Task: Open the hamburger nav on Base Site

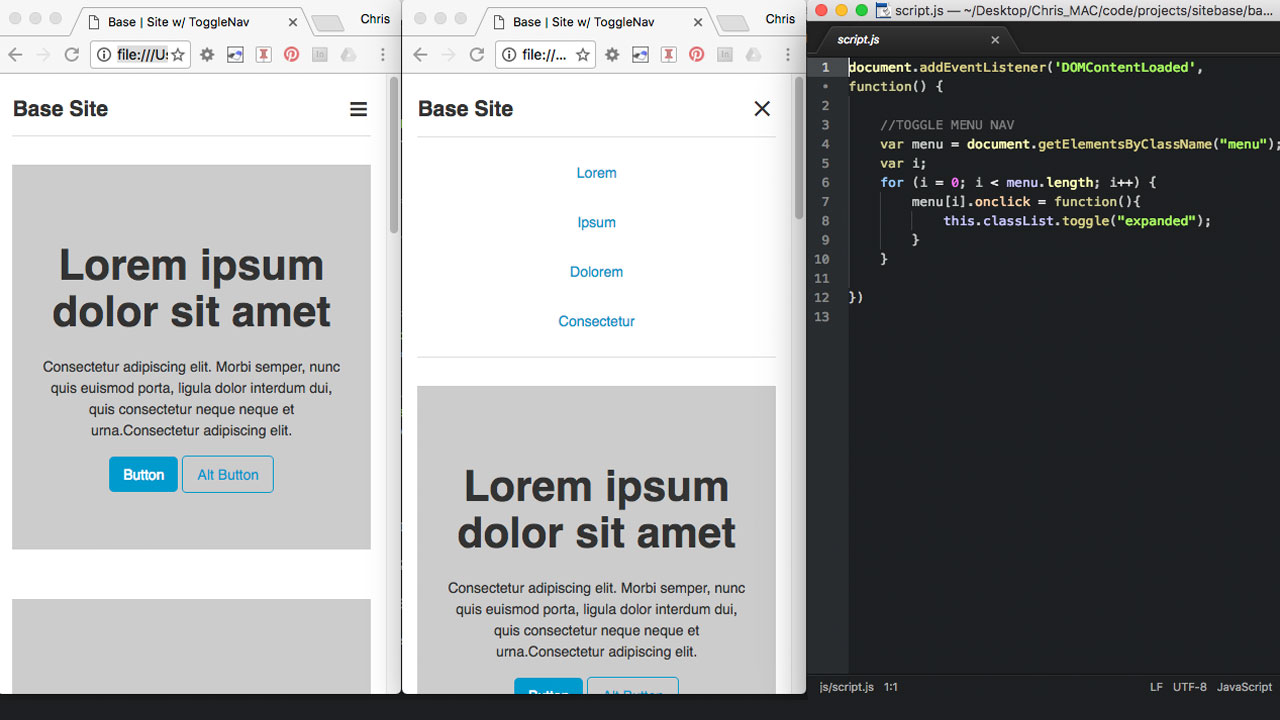Action: click(358, 109)
